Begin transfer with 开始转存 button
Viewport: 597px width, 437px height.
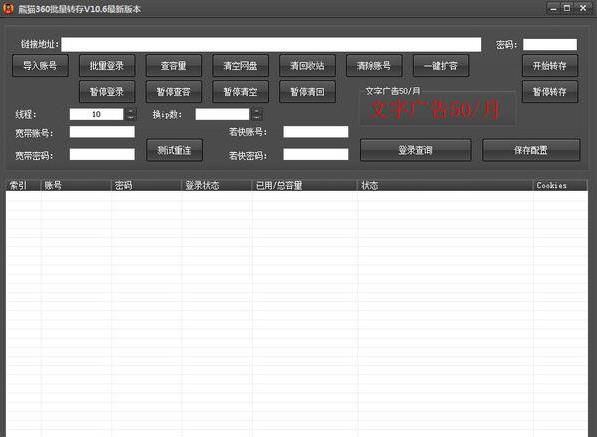tap(550, 66)
